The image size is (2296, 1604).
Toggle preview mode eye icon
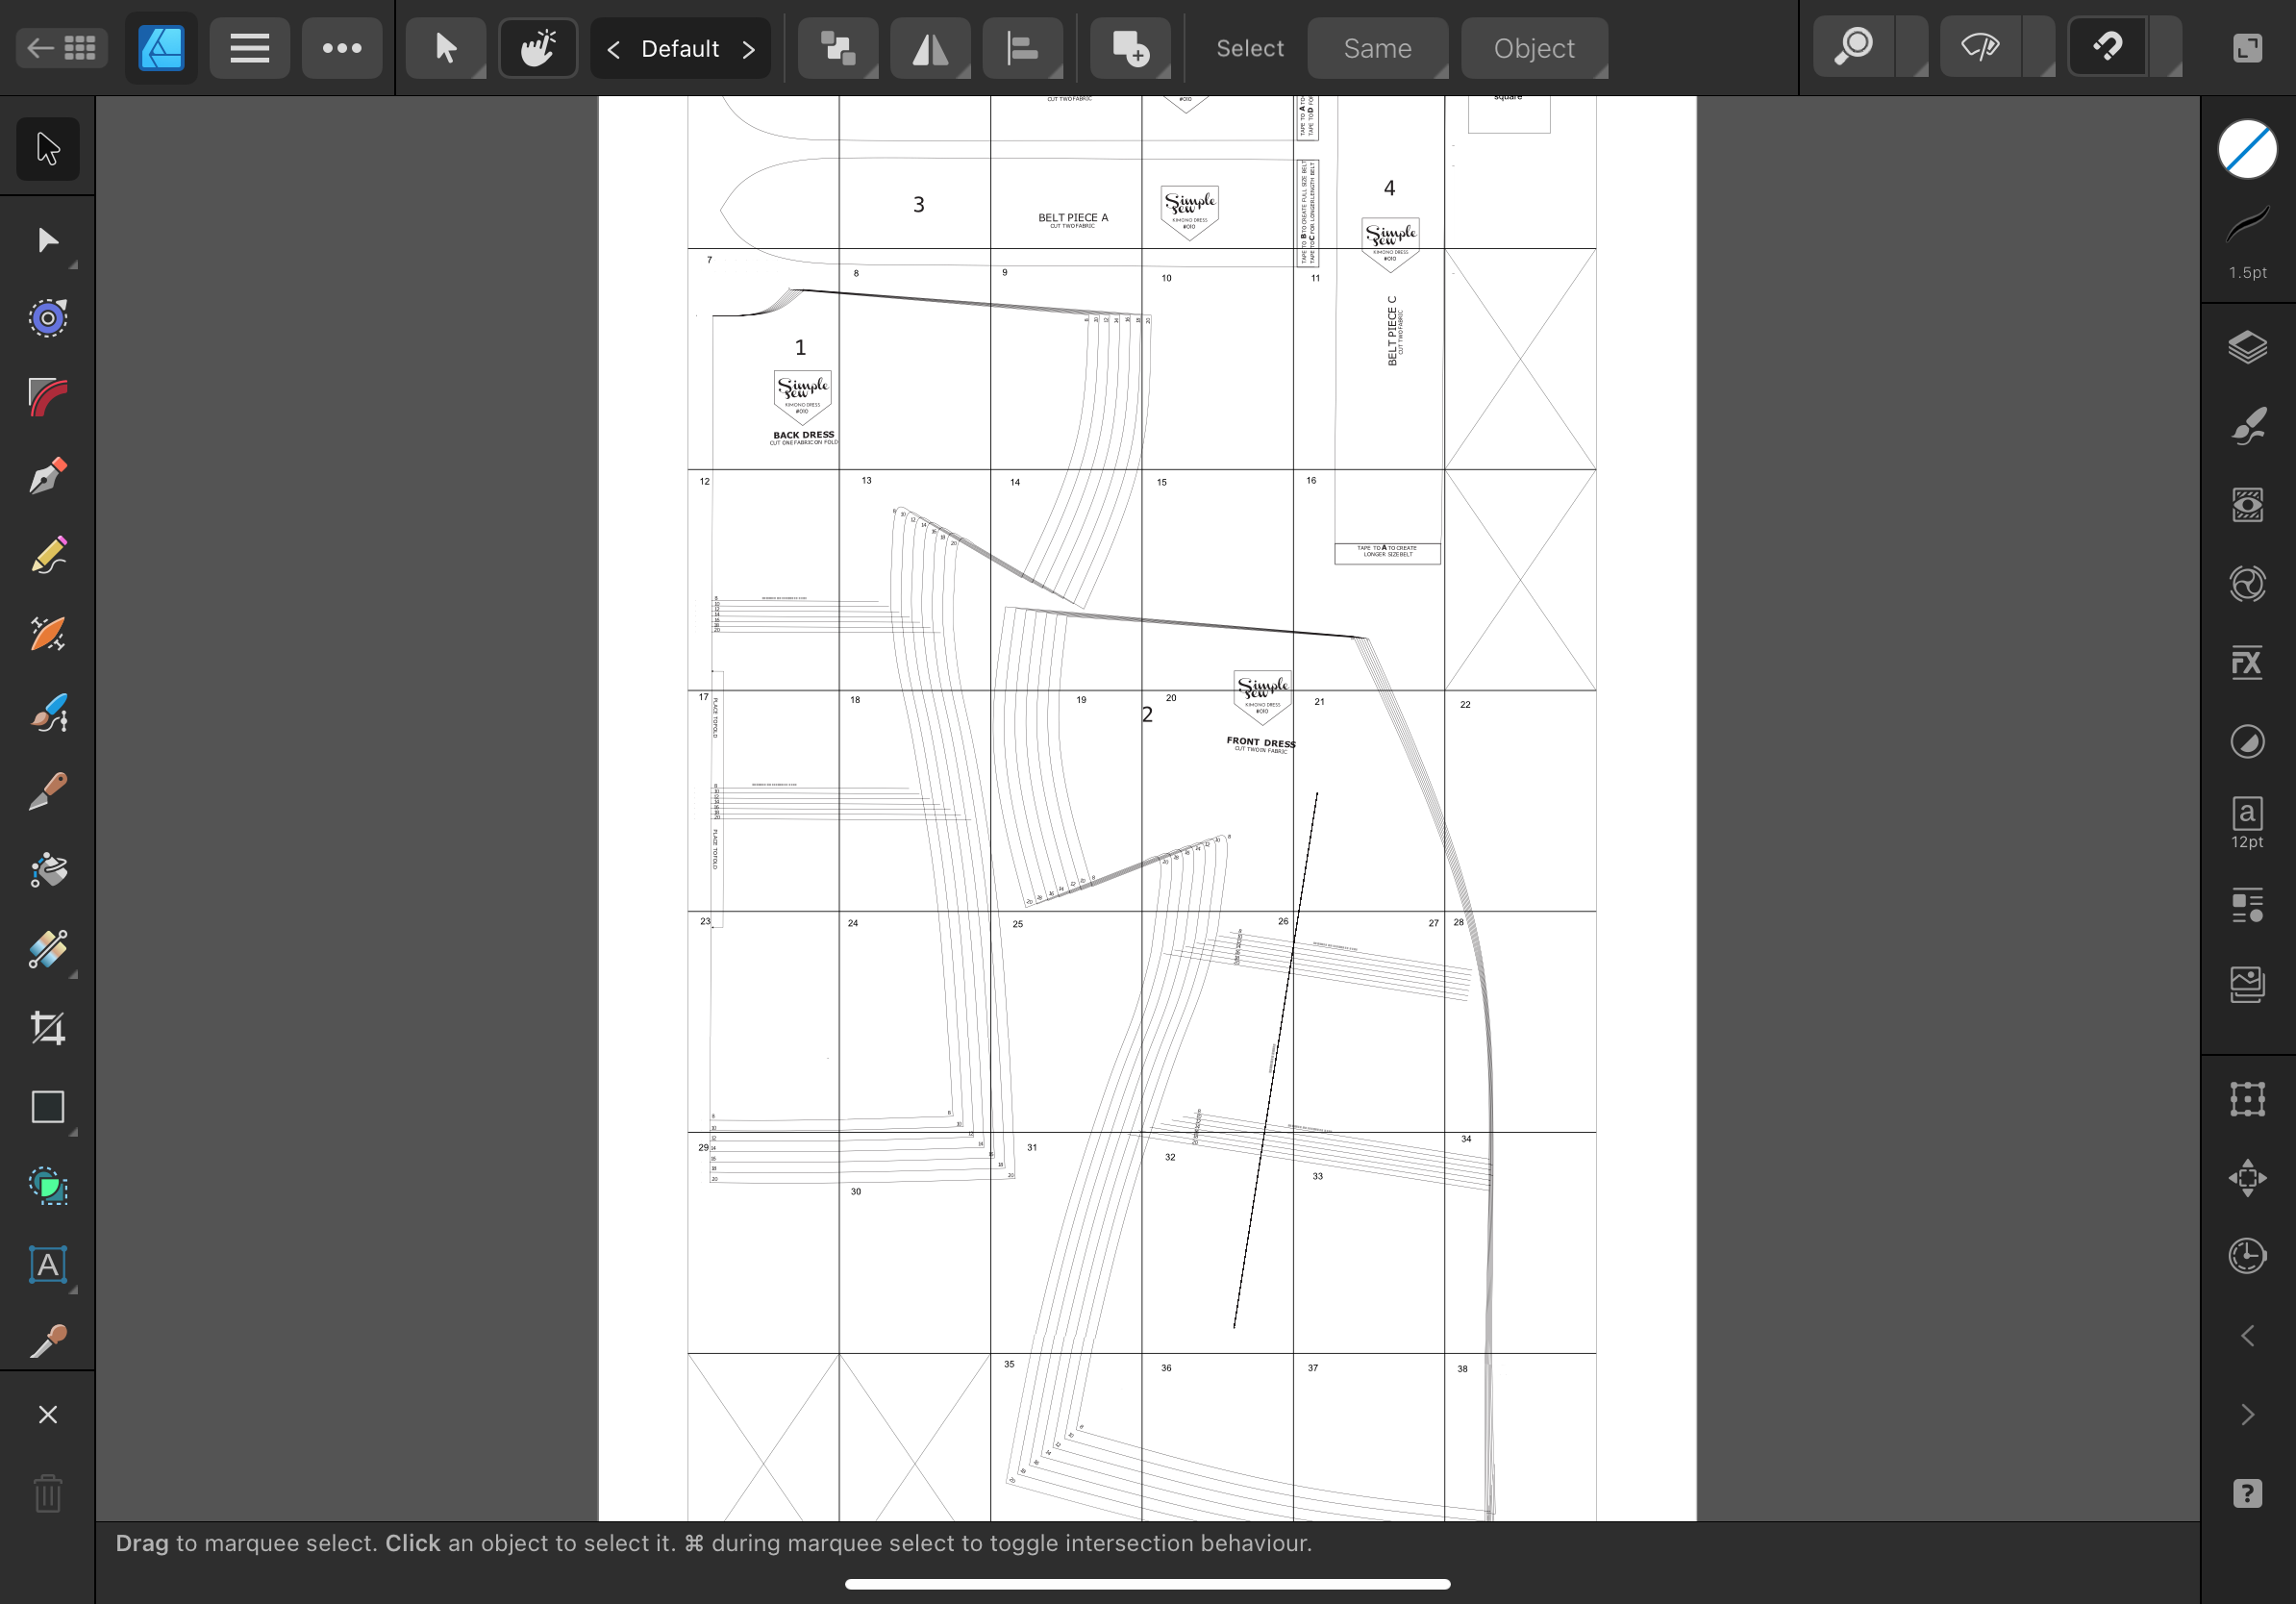[x=1980, y=48]
